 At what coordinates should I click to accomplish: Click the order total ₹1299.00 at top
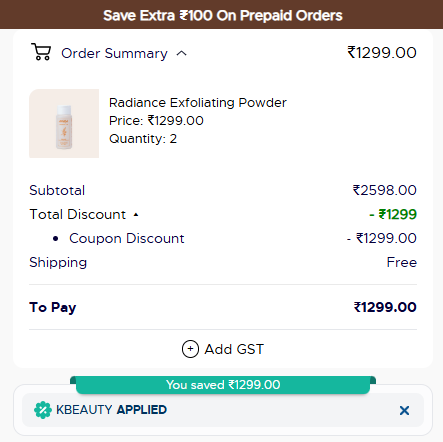coord(382,53)
